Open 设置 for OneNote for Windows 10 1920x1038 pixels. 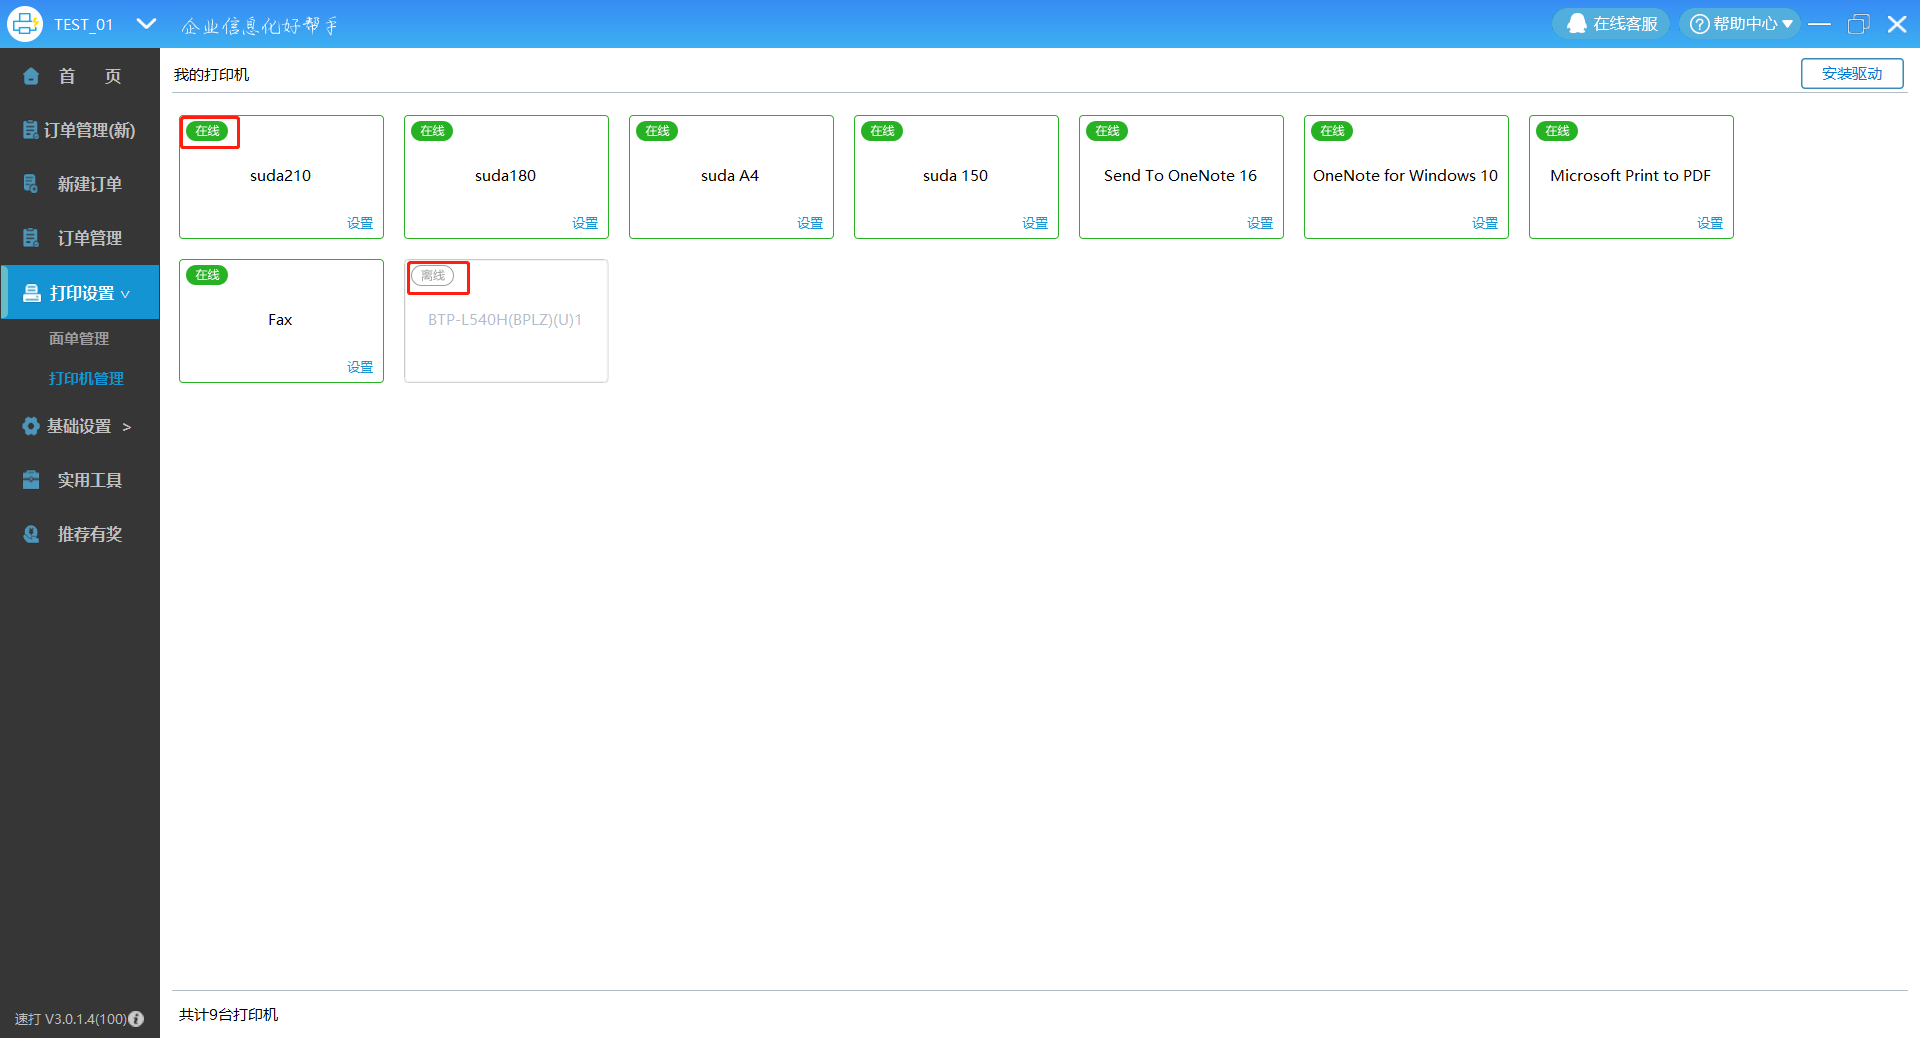point(1485,223)
